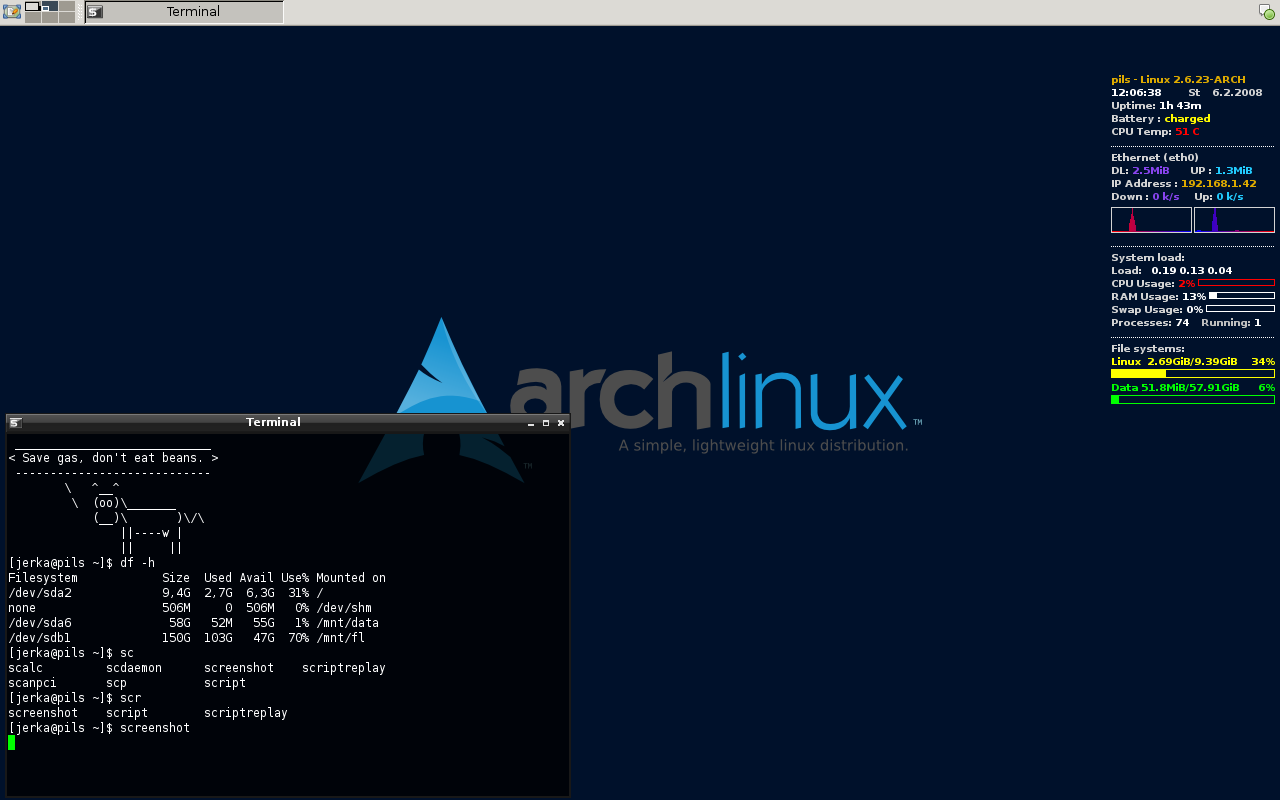Image resolution: width=1280 pixels, height=800 pixels.
Task: Click the 'Ethernet (eth0)' heading
Action: tap(1154, 158)
